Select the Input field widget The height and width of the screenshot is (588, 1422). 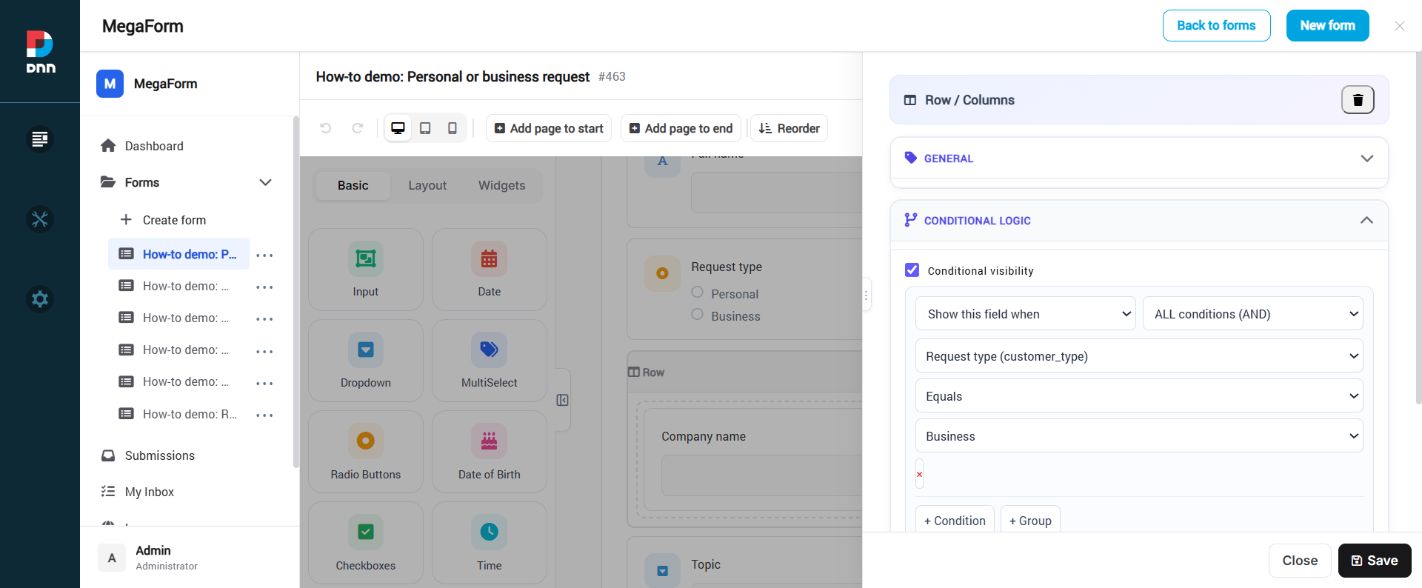coord(365,269)
